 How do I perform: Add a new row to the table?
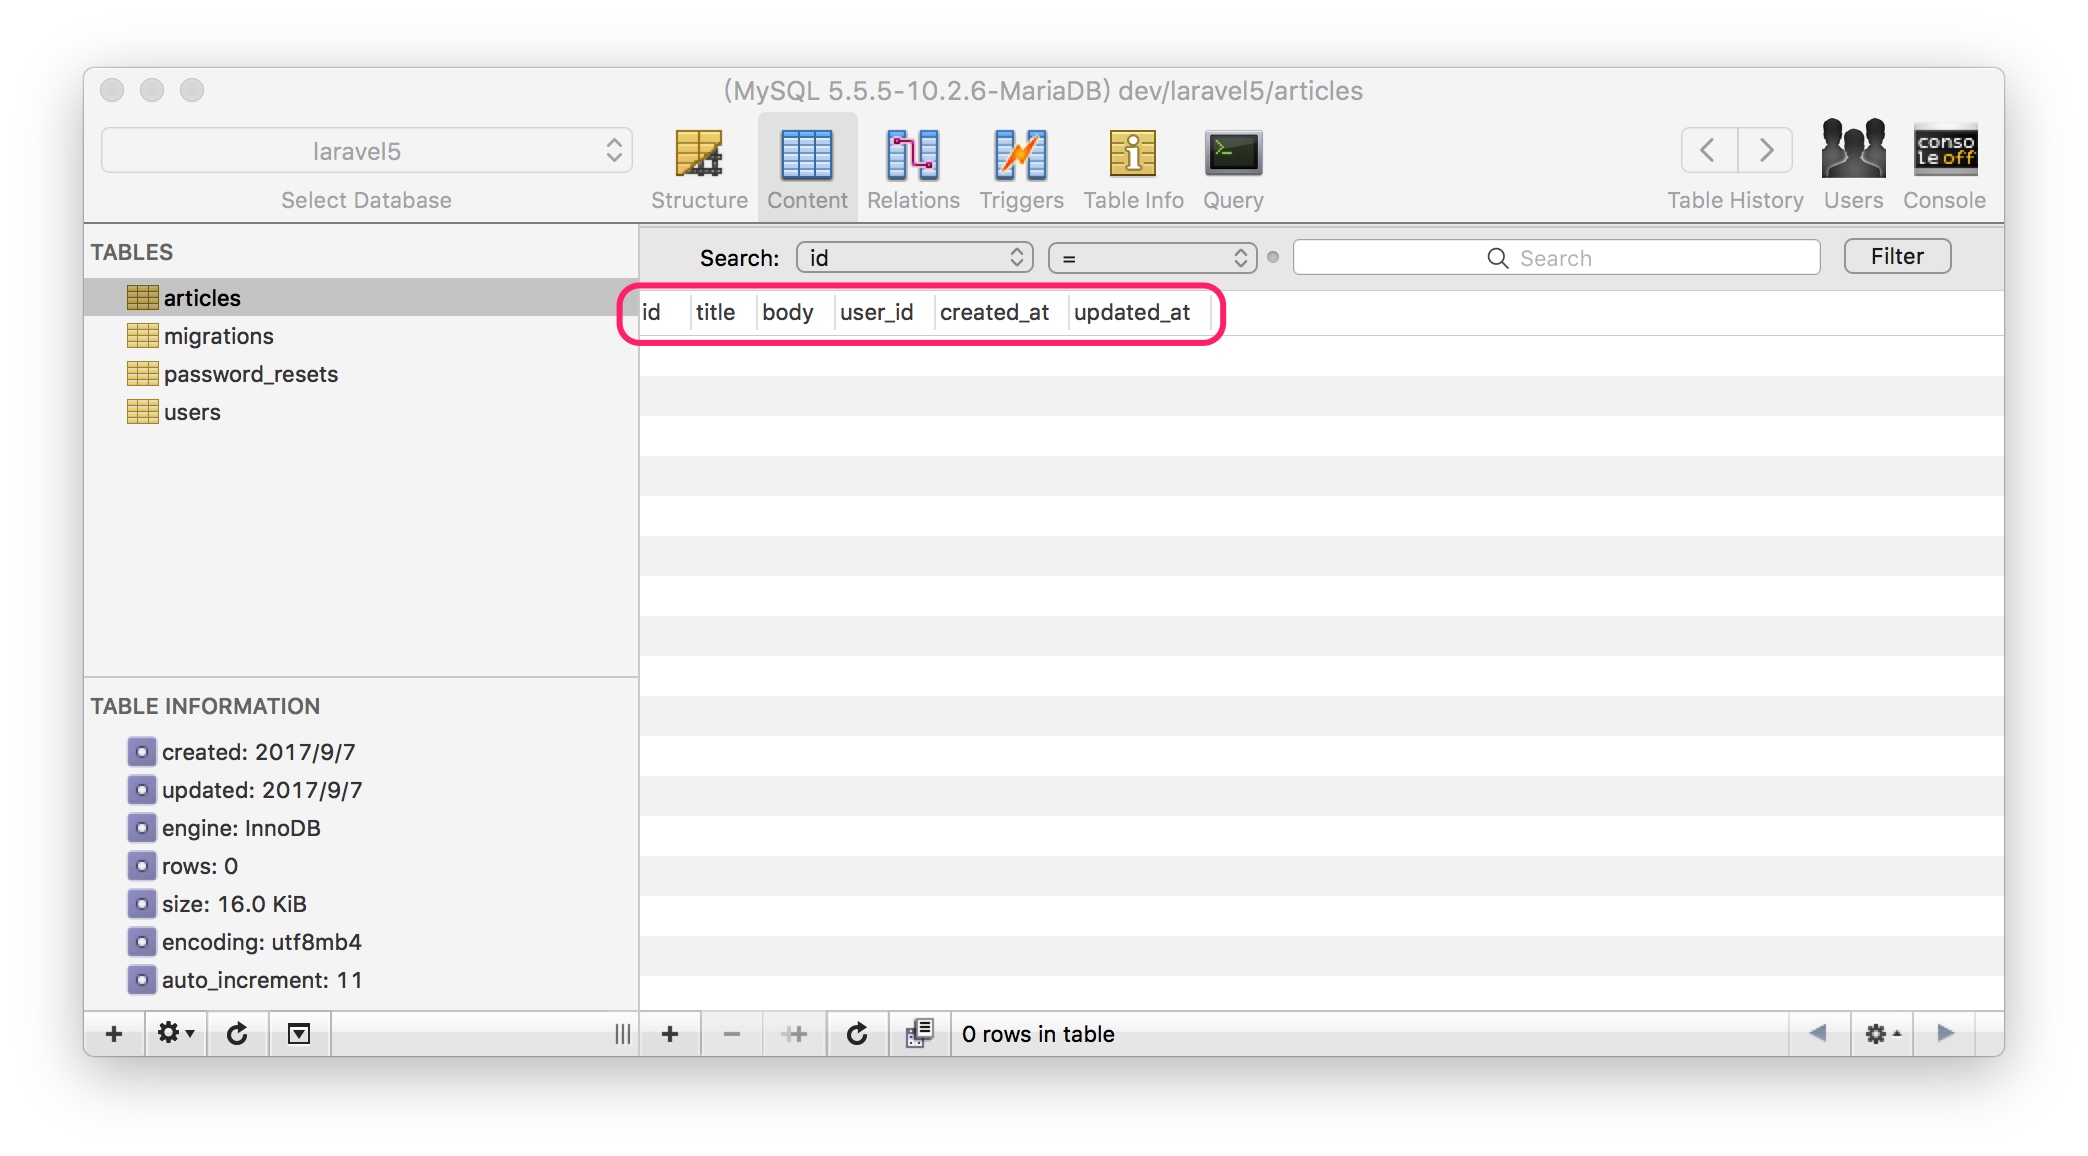pyautogui.click(x=670, y=1033)
